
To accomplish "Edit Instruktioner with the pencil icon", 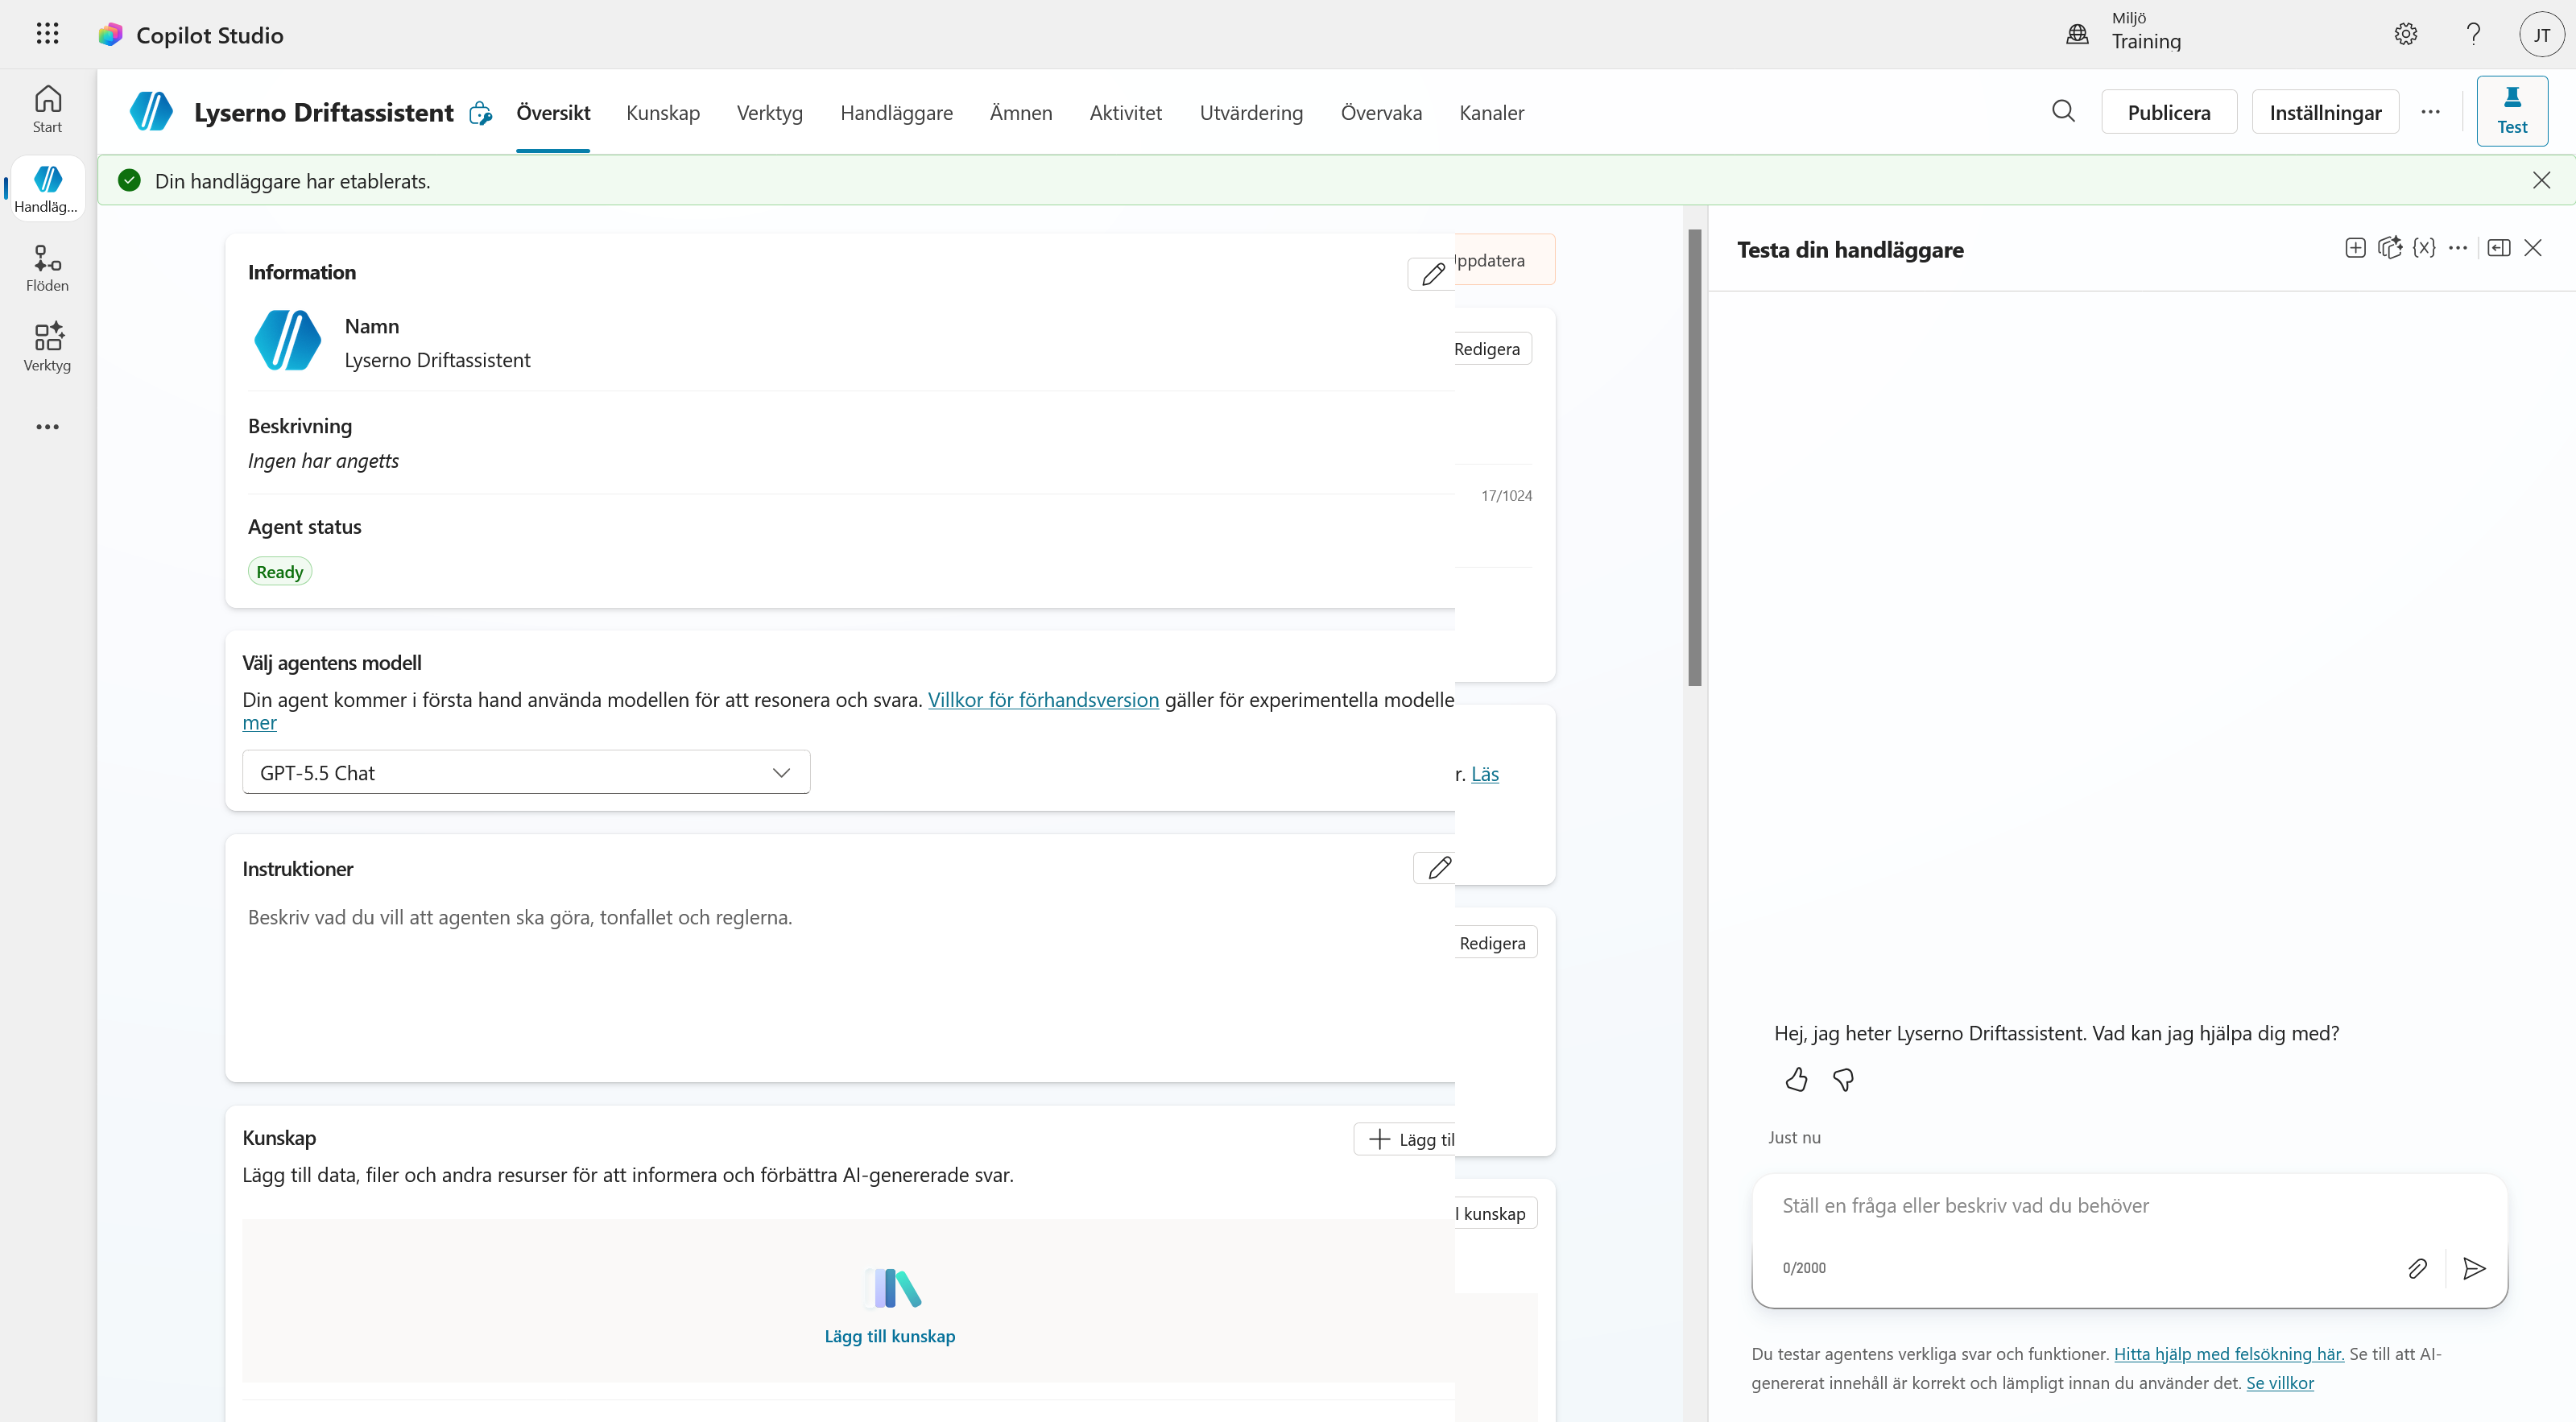I will point(1438,868).
